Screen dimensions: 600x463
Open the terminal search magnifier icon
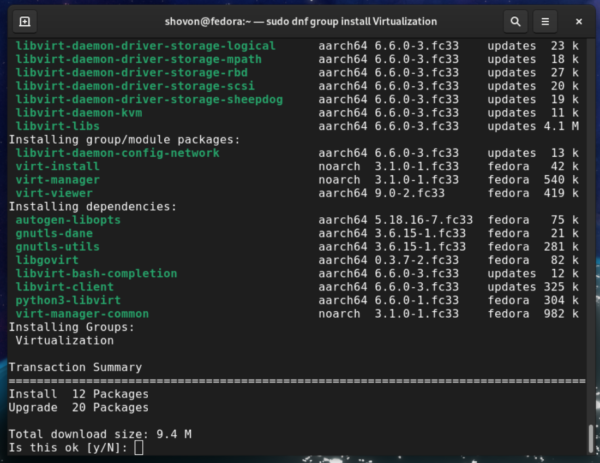pyautogui.click(x=514, y=20)
